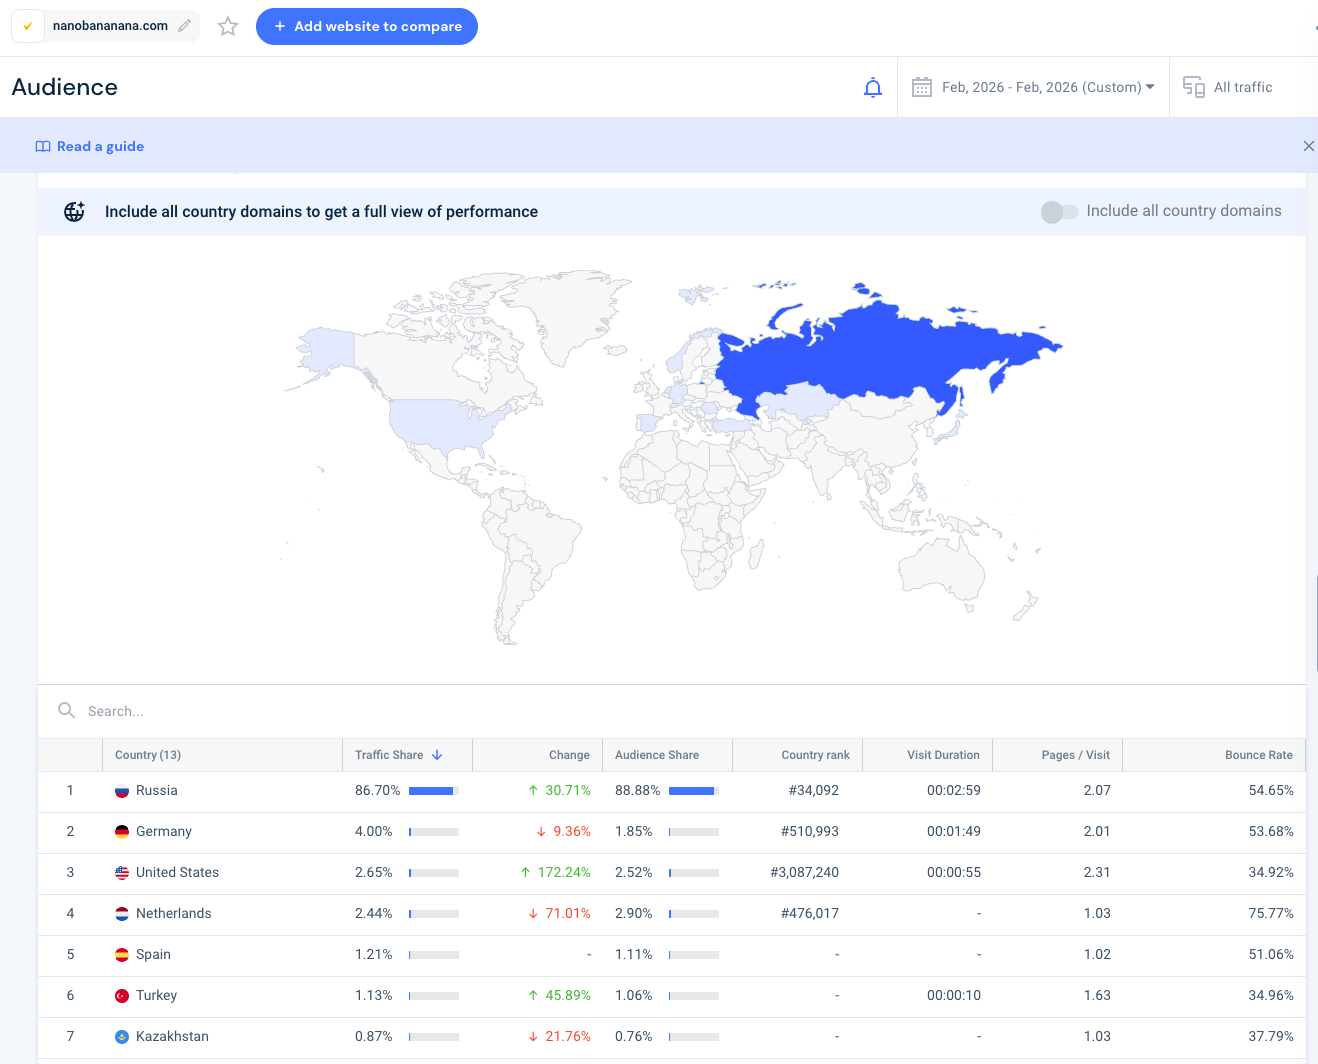Image resolution: width=1318 pixels, height=1064 pixels.
Task: Click Add website to compare button
Action: pos(367,27)
